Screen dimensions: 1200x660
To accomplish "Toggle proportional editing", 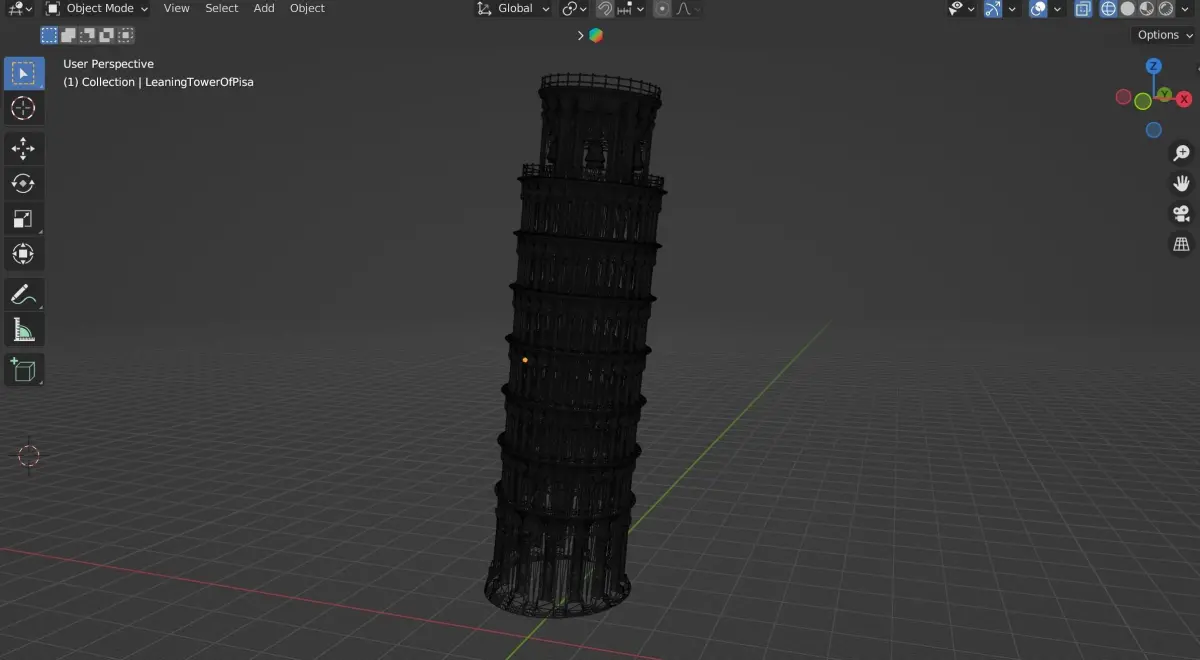I will 662,9.
